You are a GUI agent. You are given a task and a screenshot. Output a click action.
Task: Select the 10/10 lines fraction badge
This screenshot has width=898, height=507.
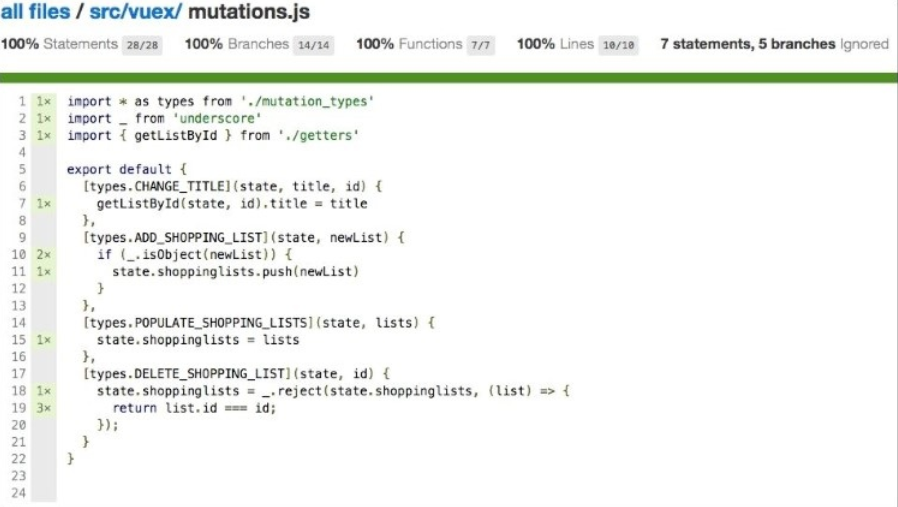(x=618, y=45)
